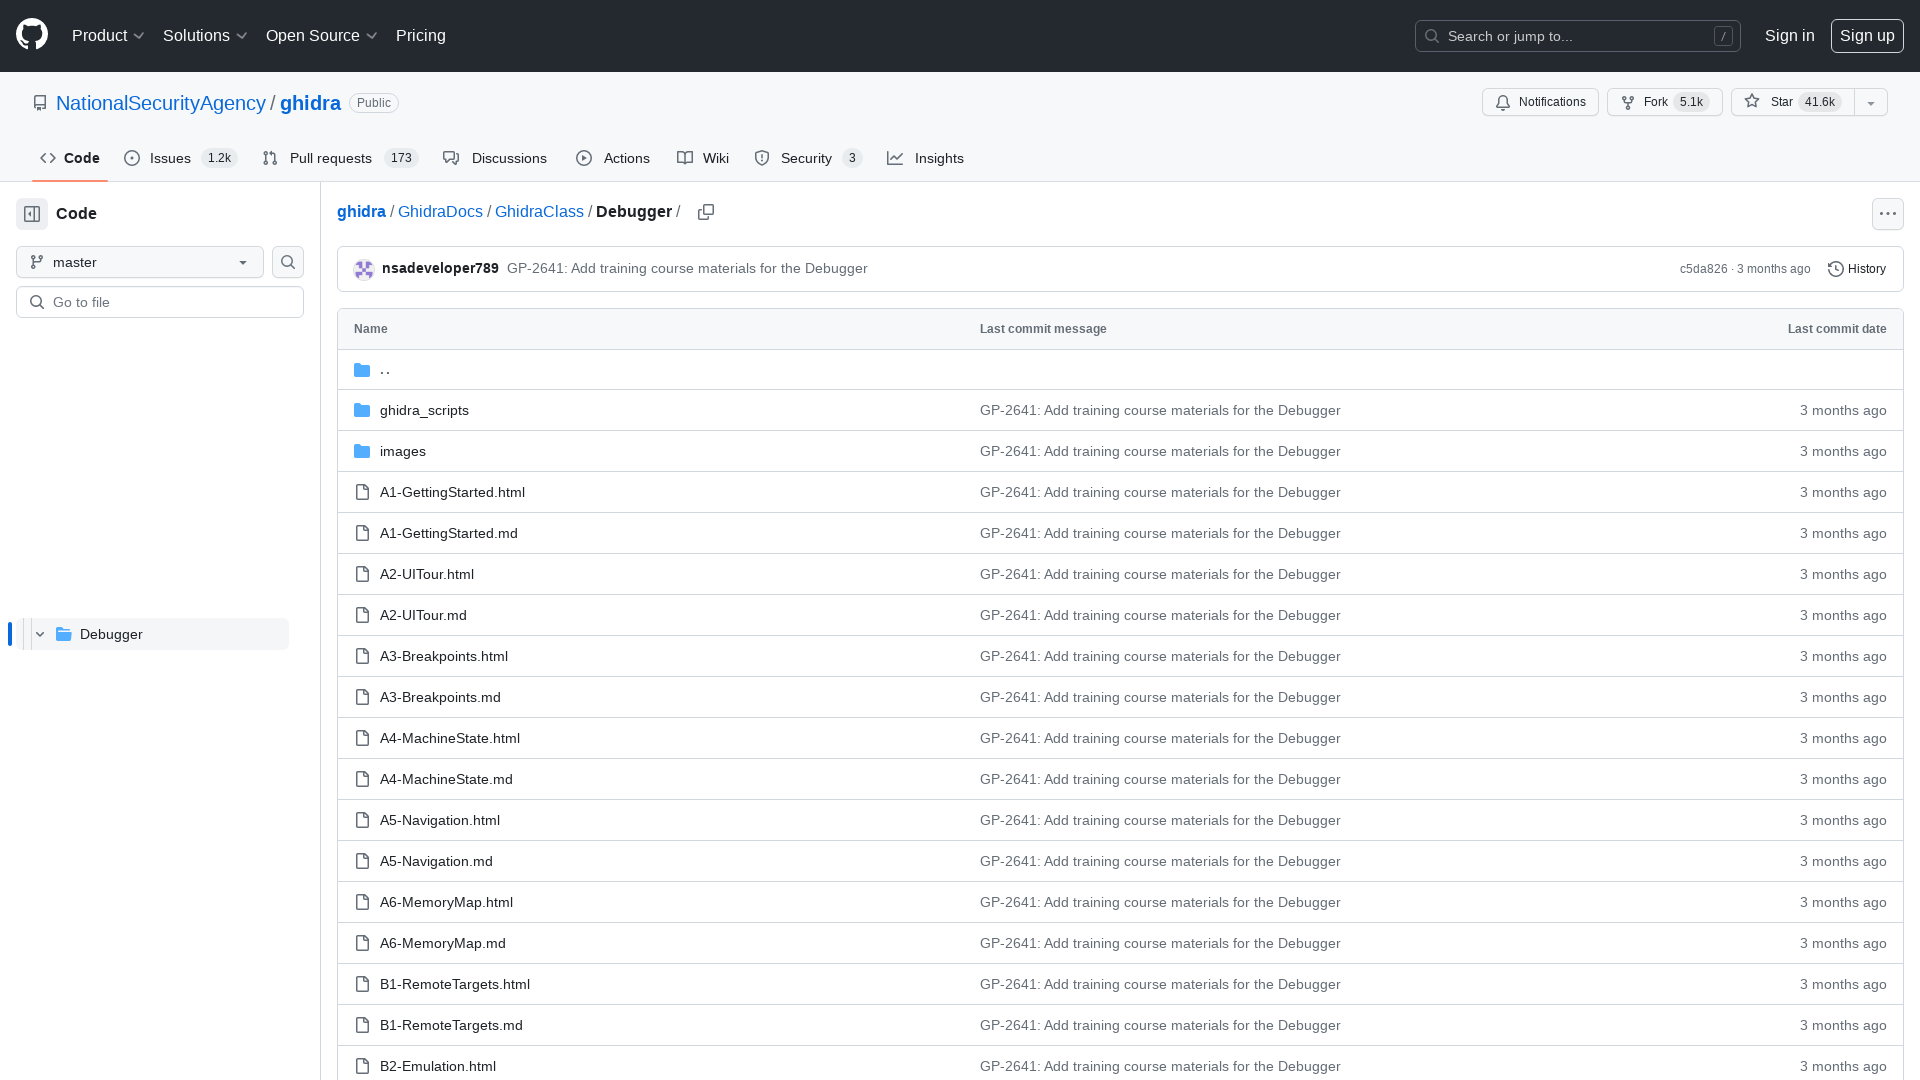Open B1-RemoteTargets.md file
The height and width of the screenshot is (1080, 1920).
451,1026
